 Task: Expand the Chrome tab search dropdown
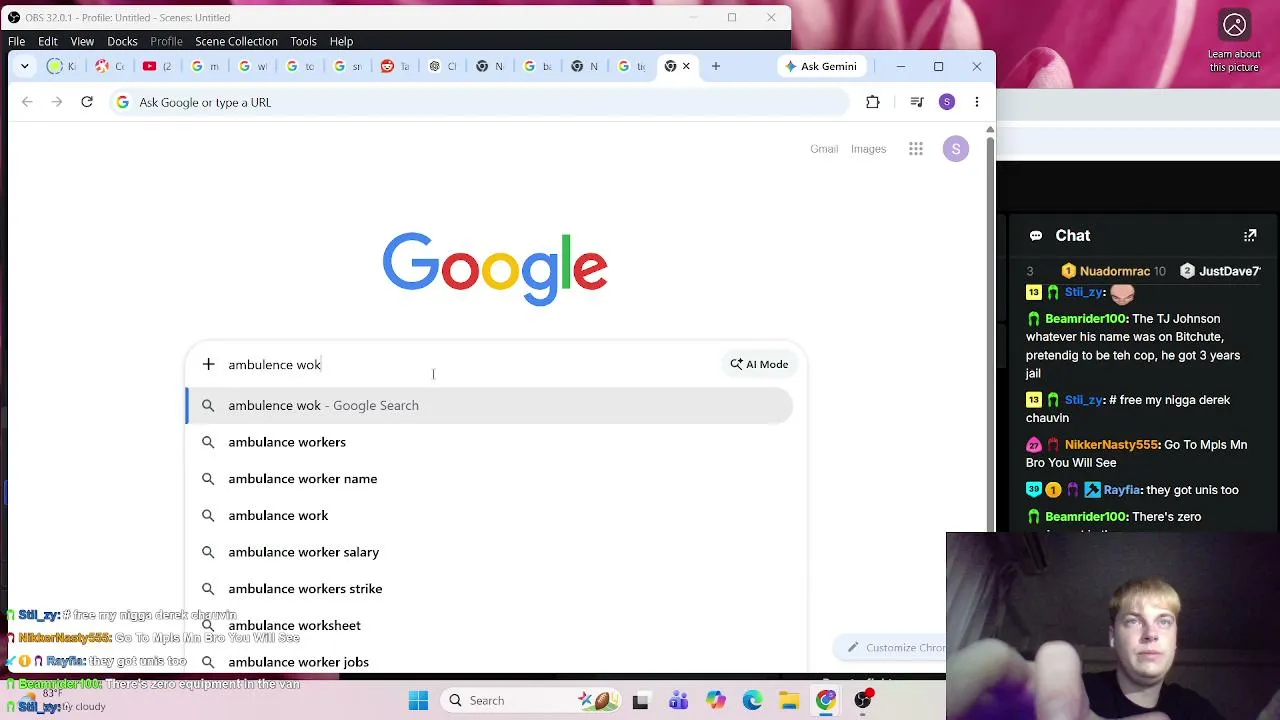pos(25,66)
